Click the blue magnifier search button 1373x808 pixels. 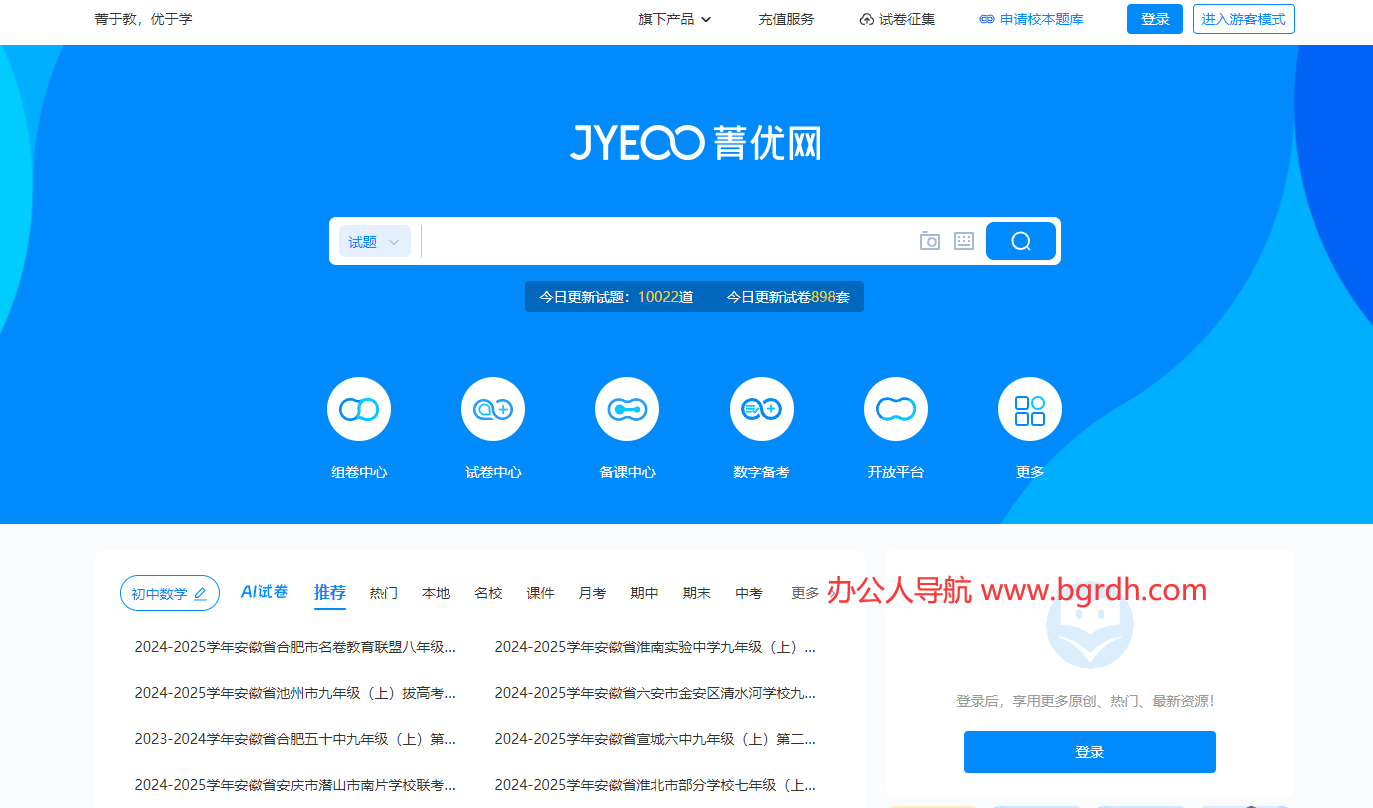pos(1021,241)
